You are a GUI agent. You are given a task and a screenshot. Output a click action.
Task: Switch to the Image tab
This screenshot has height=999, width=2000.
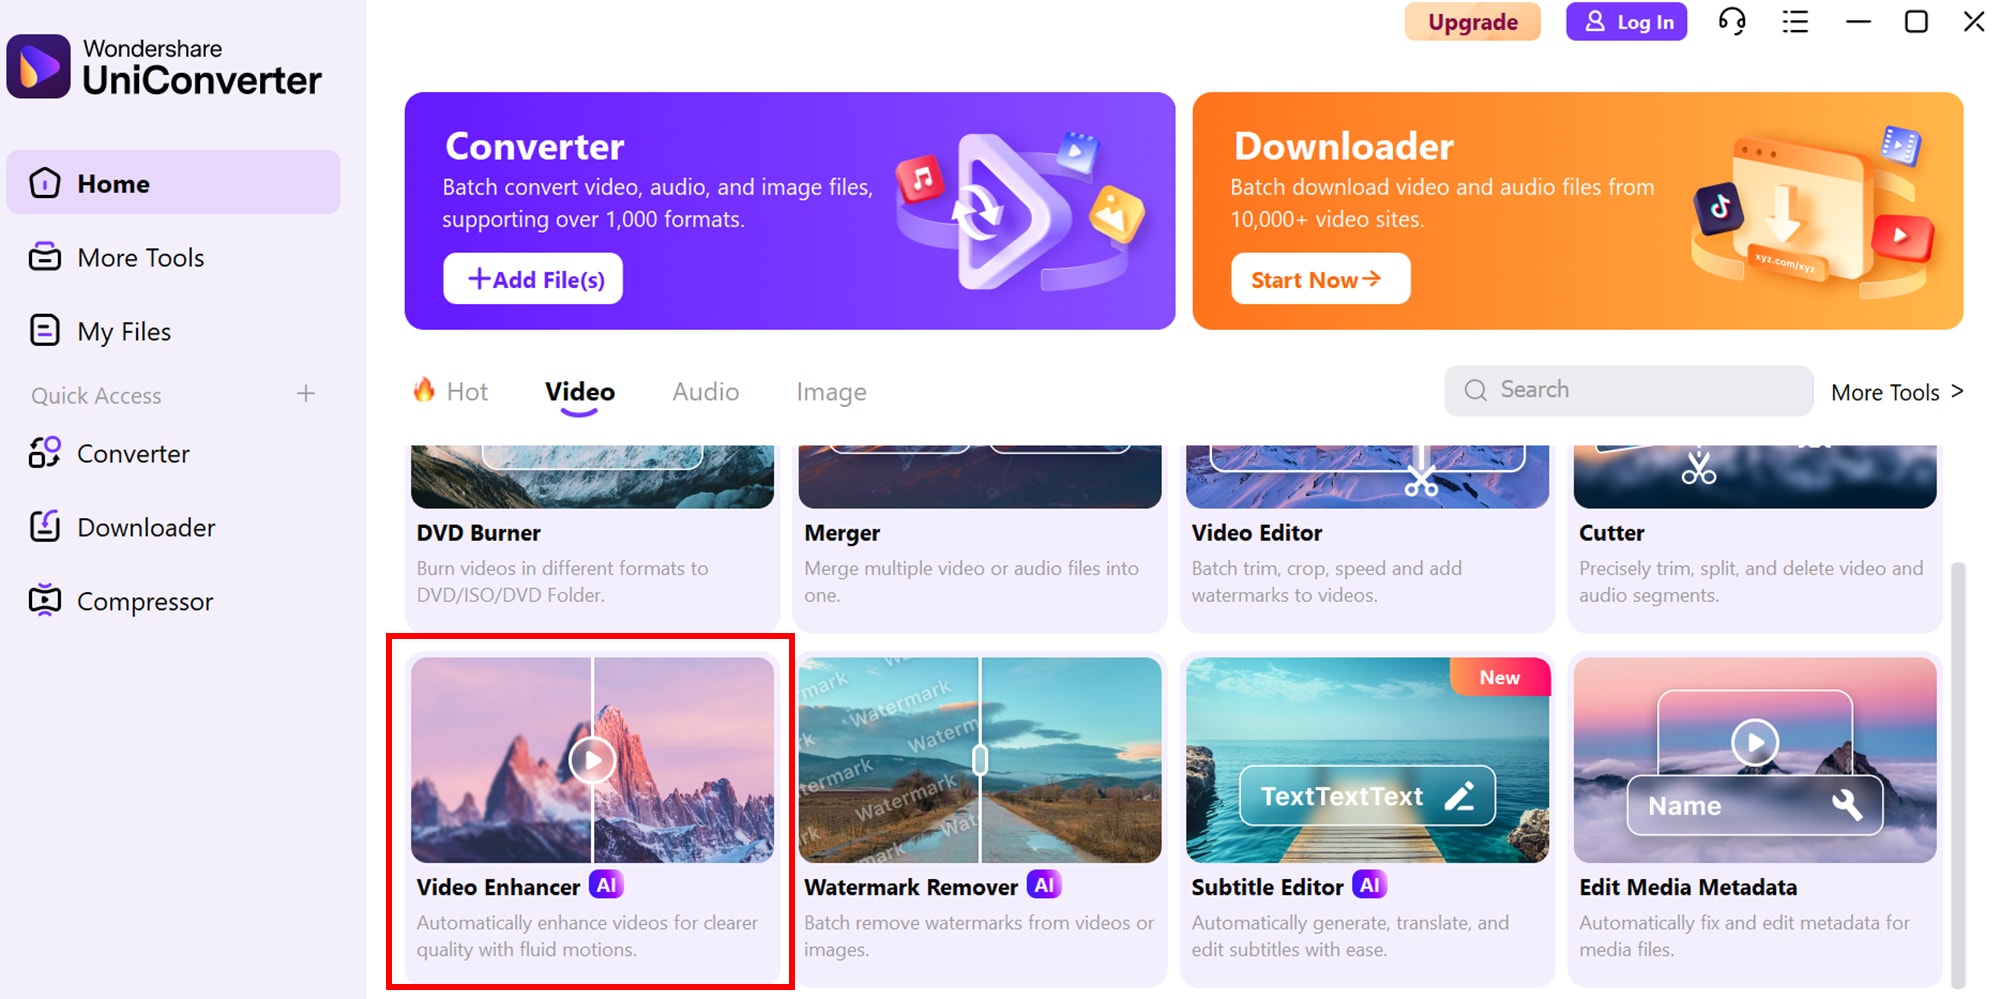[831, 392]
